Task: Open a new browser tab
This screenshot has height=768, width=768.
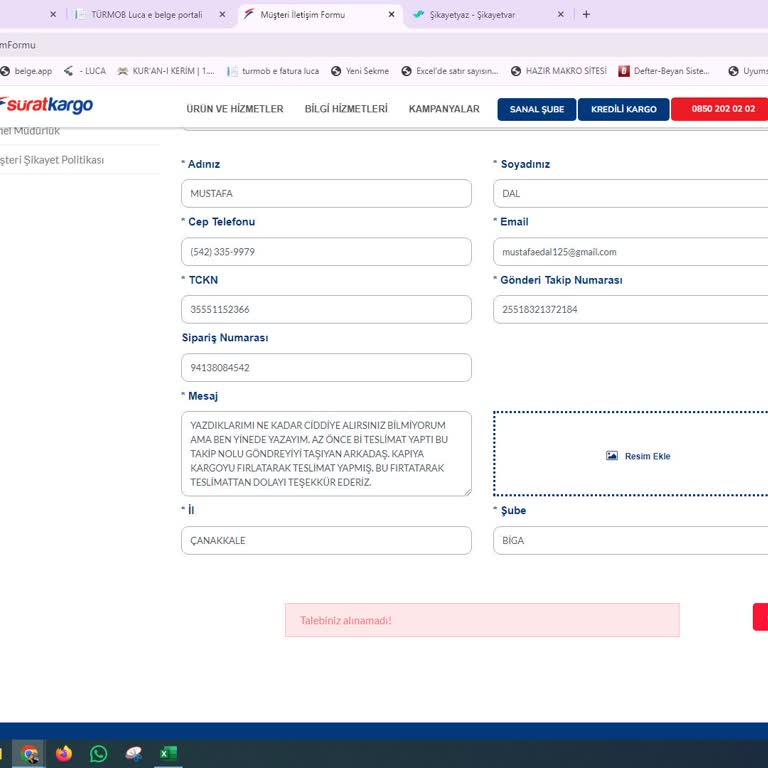Action: click(586, 15)
